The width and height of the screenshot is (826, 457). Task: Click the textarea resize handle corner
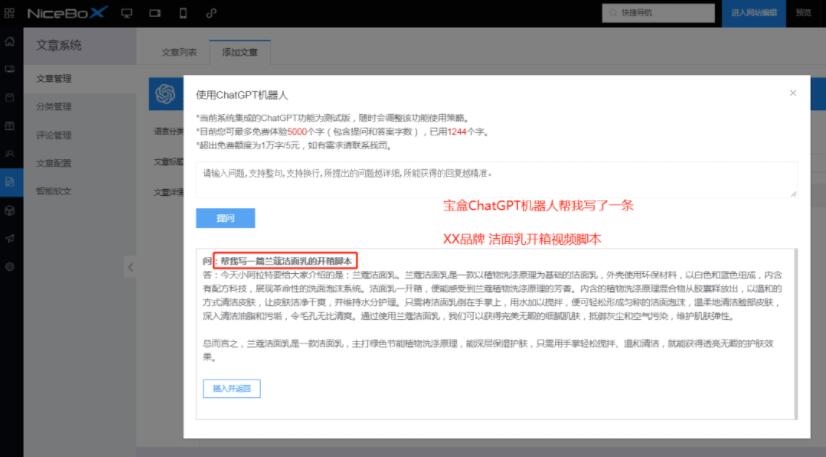point(793,194)
